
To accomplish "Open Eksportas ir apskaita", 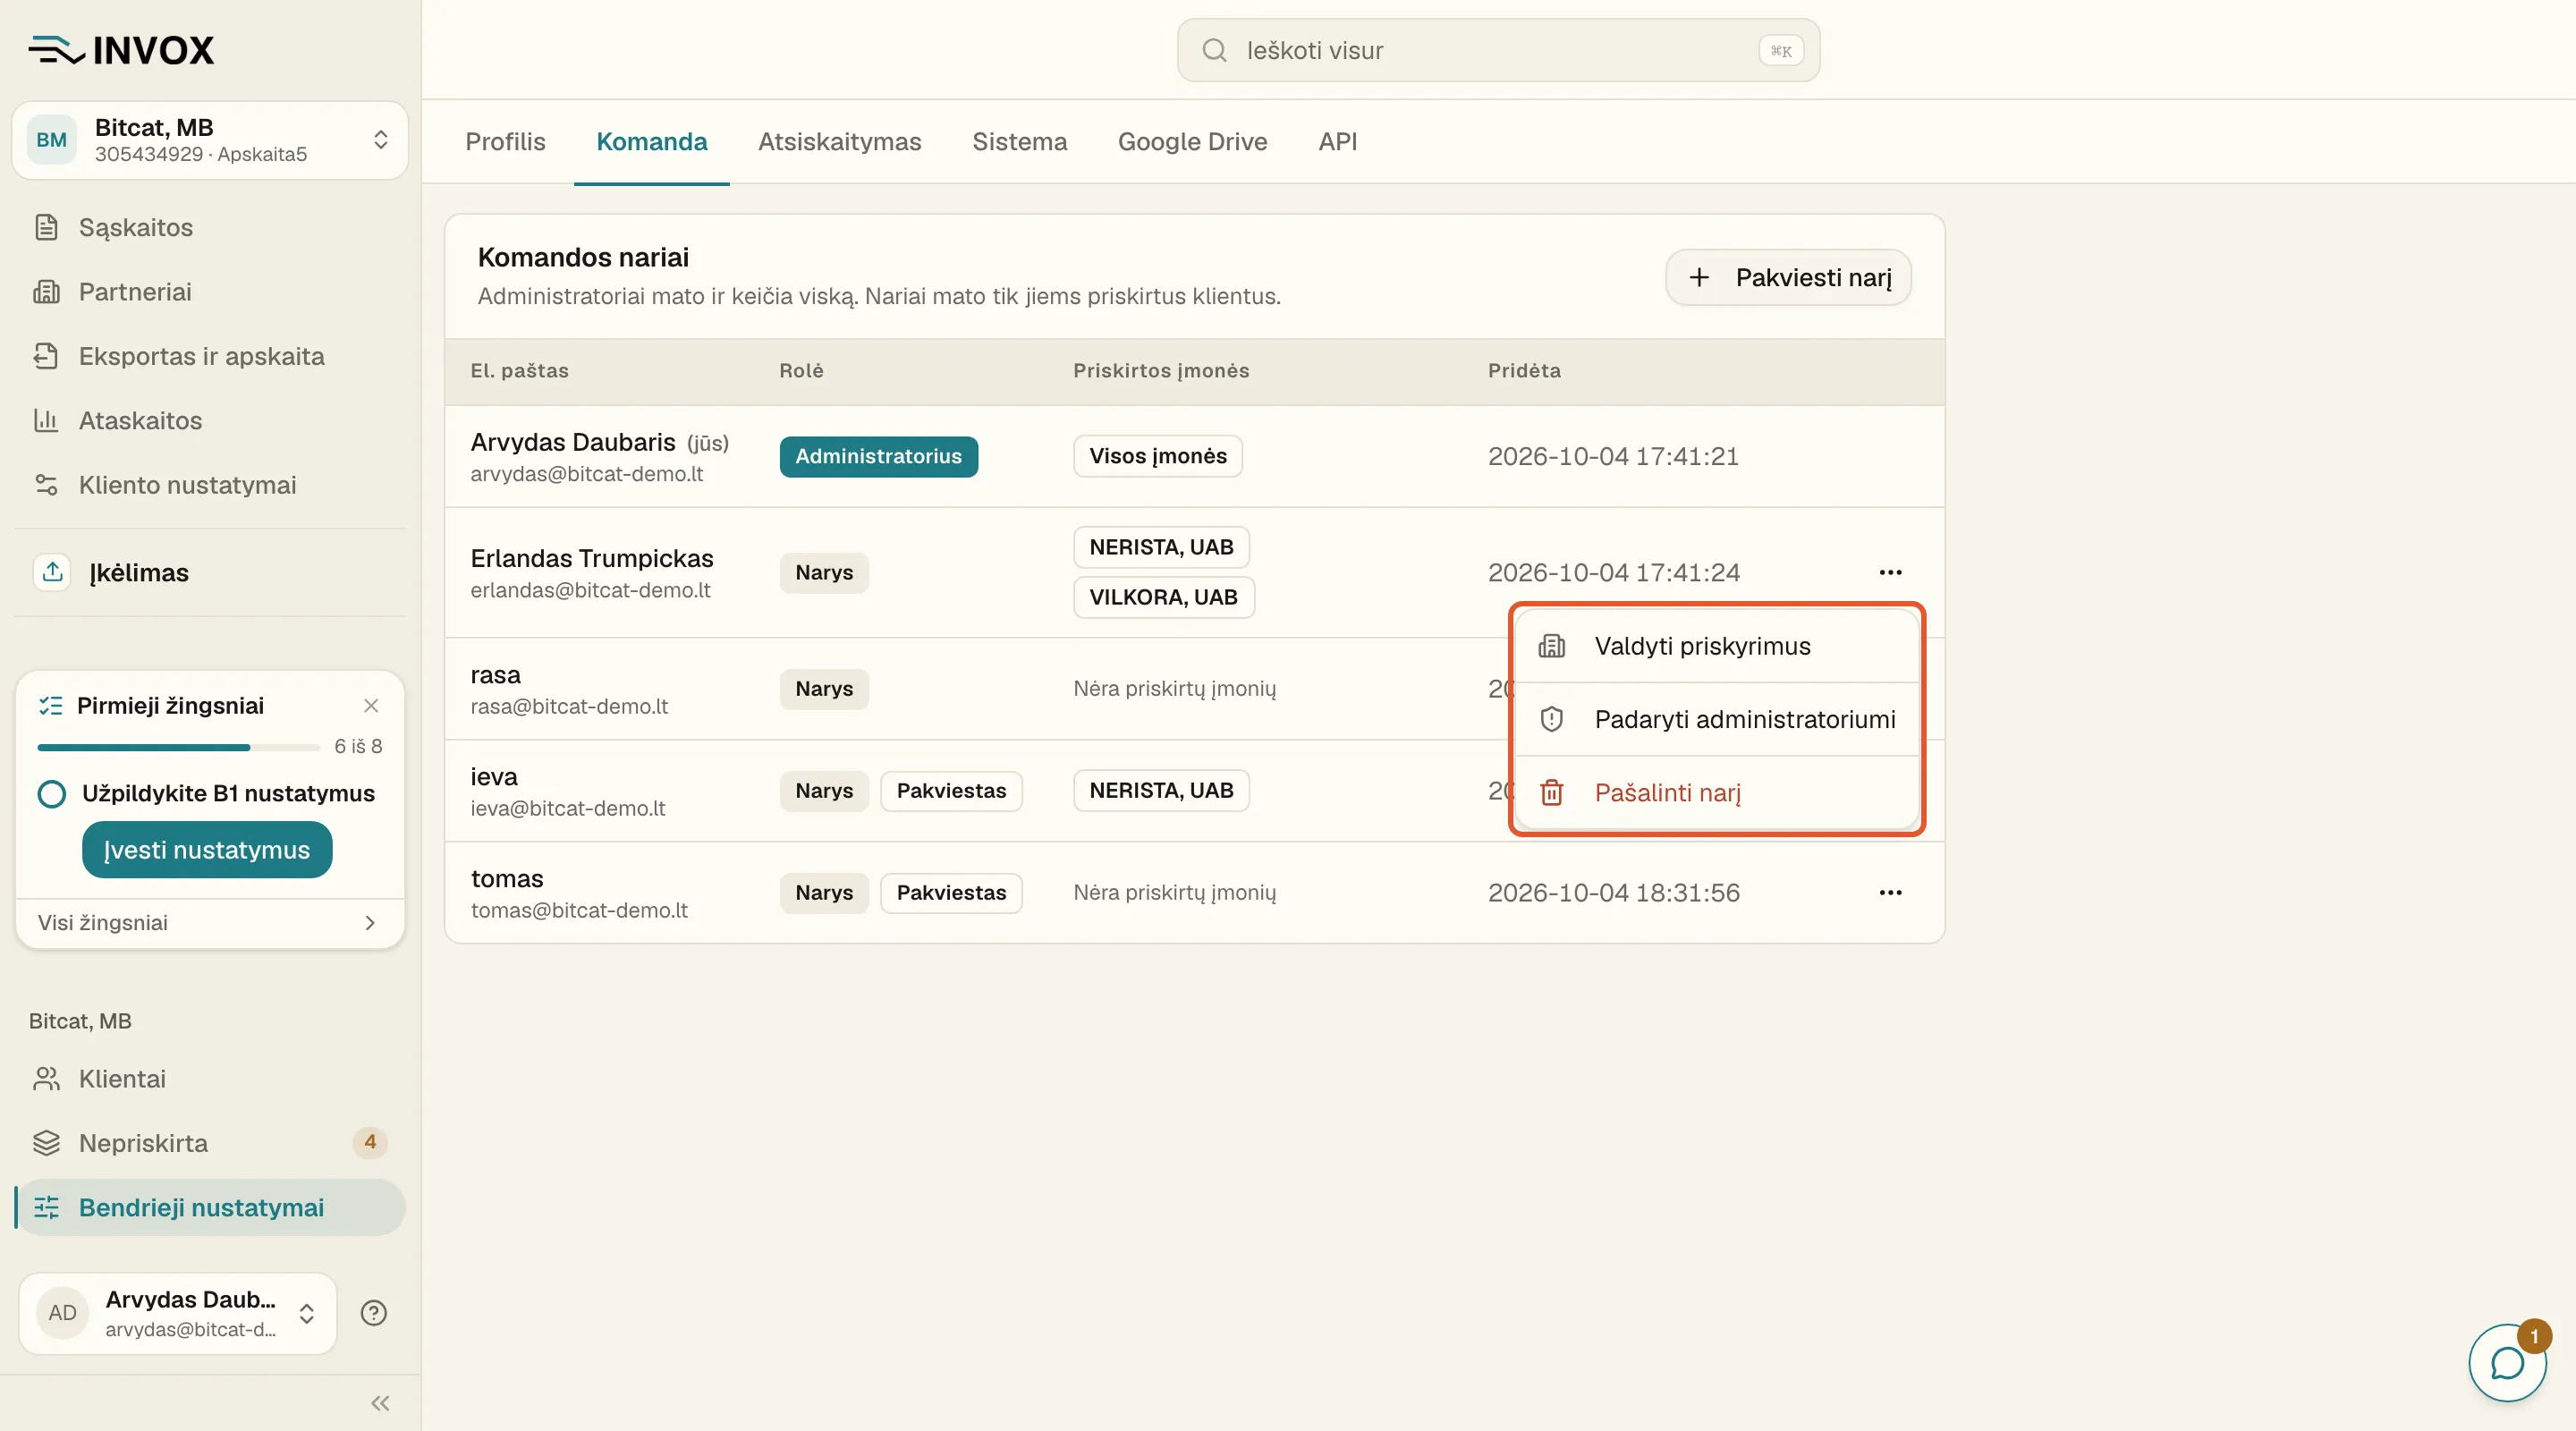I will click(x=210, y=356).
